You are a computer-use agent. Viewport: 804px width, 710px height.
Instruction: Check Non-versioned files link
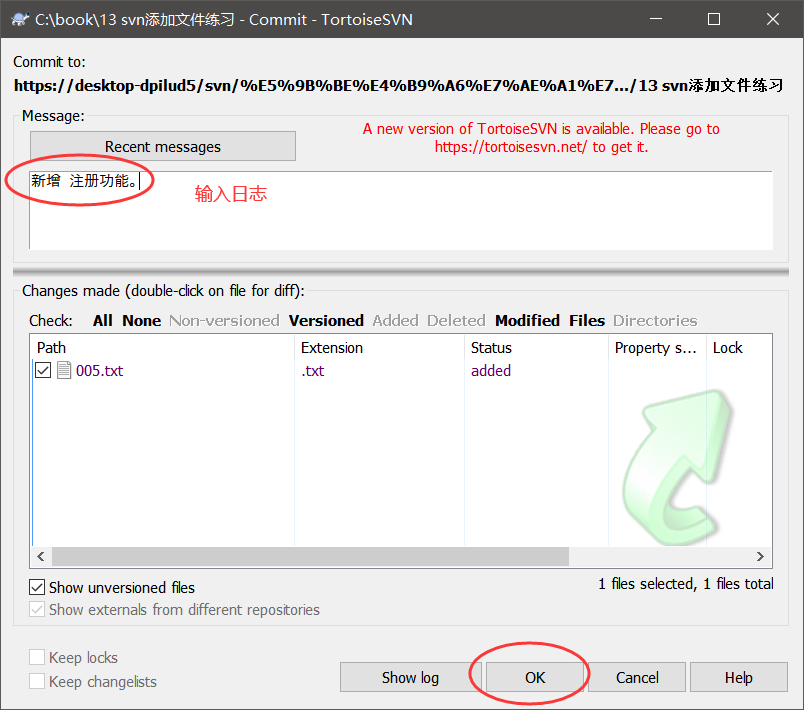pos(225,320)
